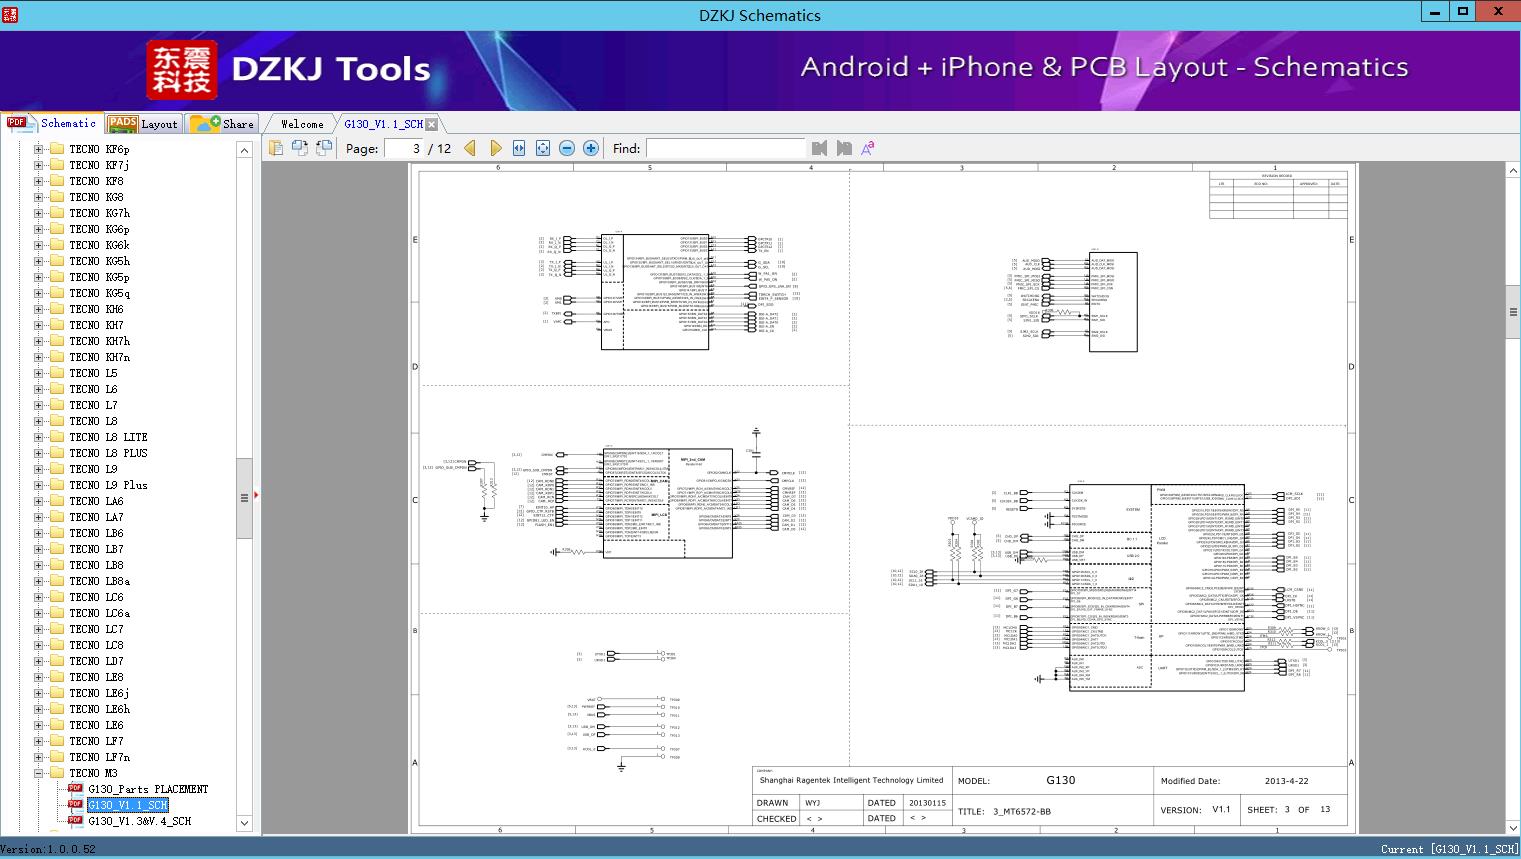Click the Find text field
The height and width of the screenshot is (859, 1521).
[725, 148]
